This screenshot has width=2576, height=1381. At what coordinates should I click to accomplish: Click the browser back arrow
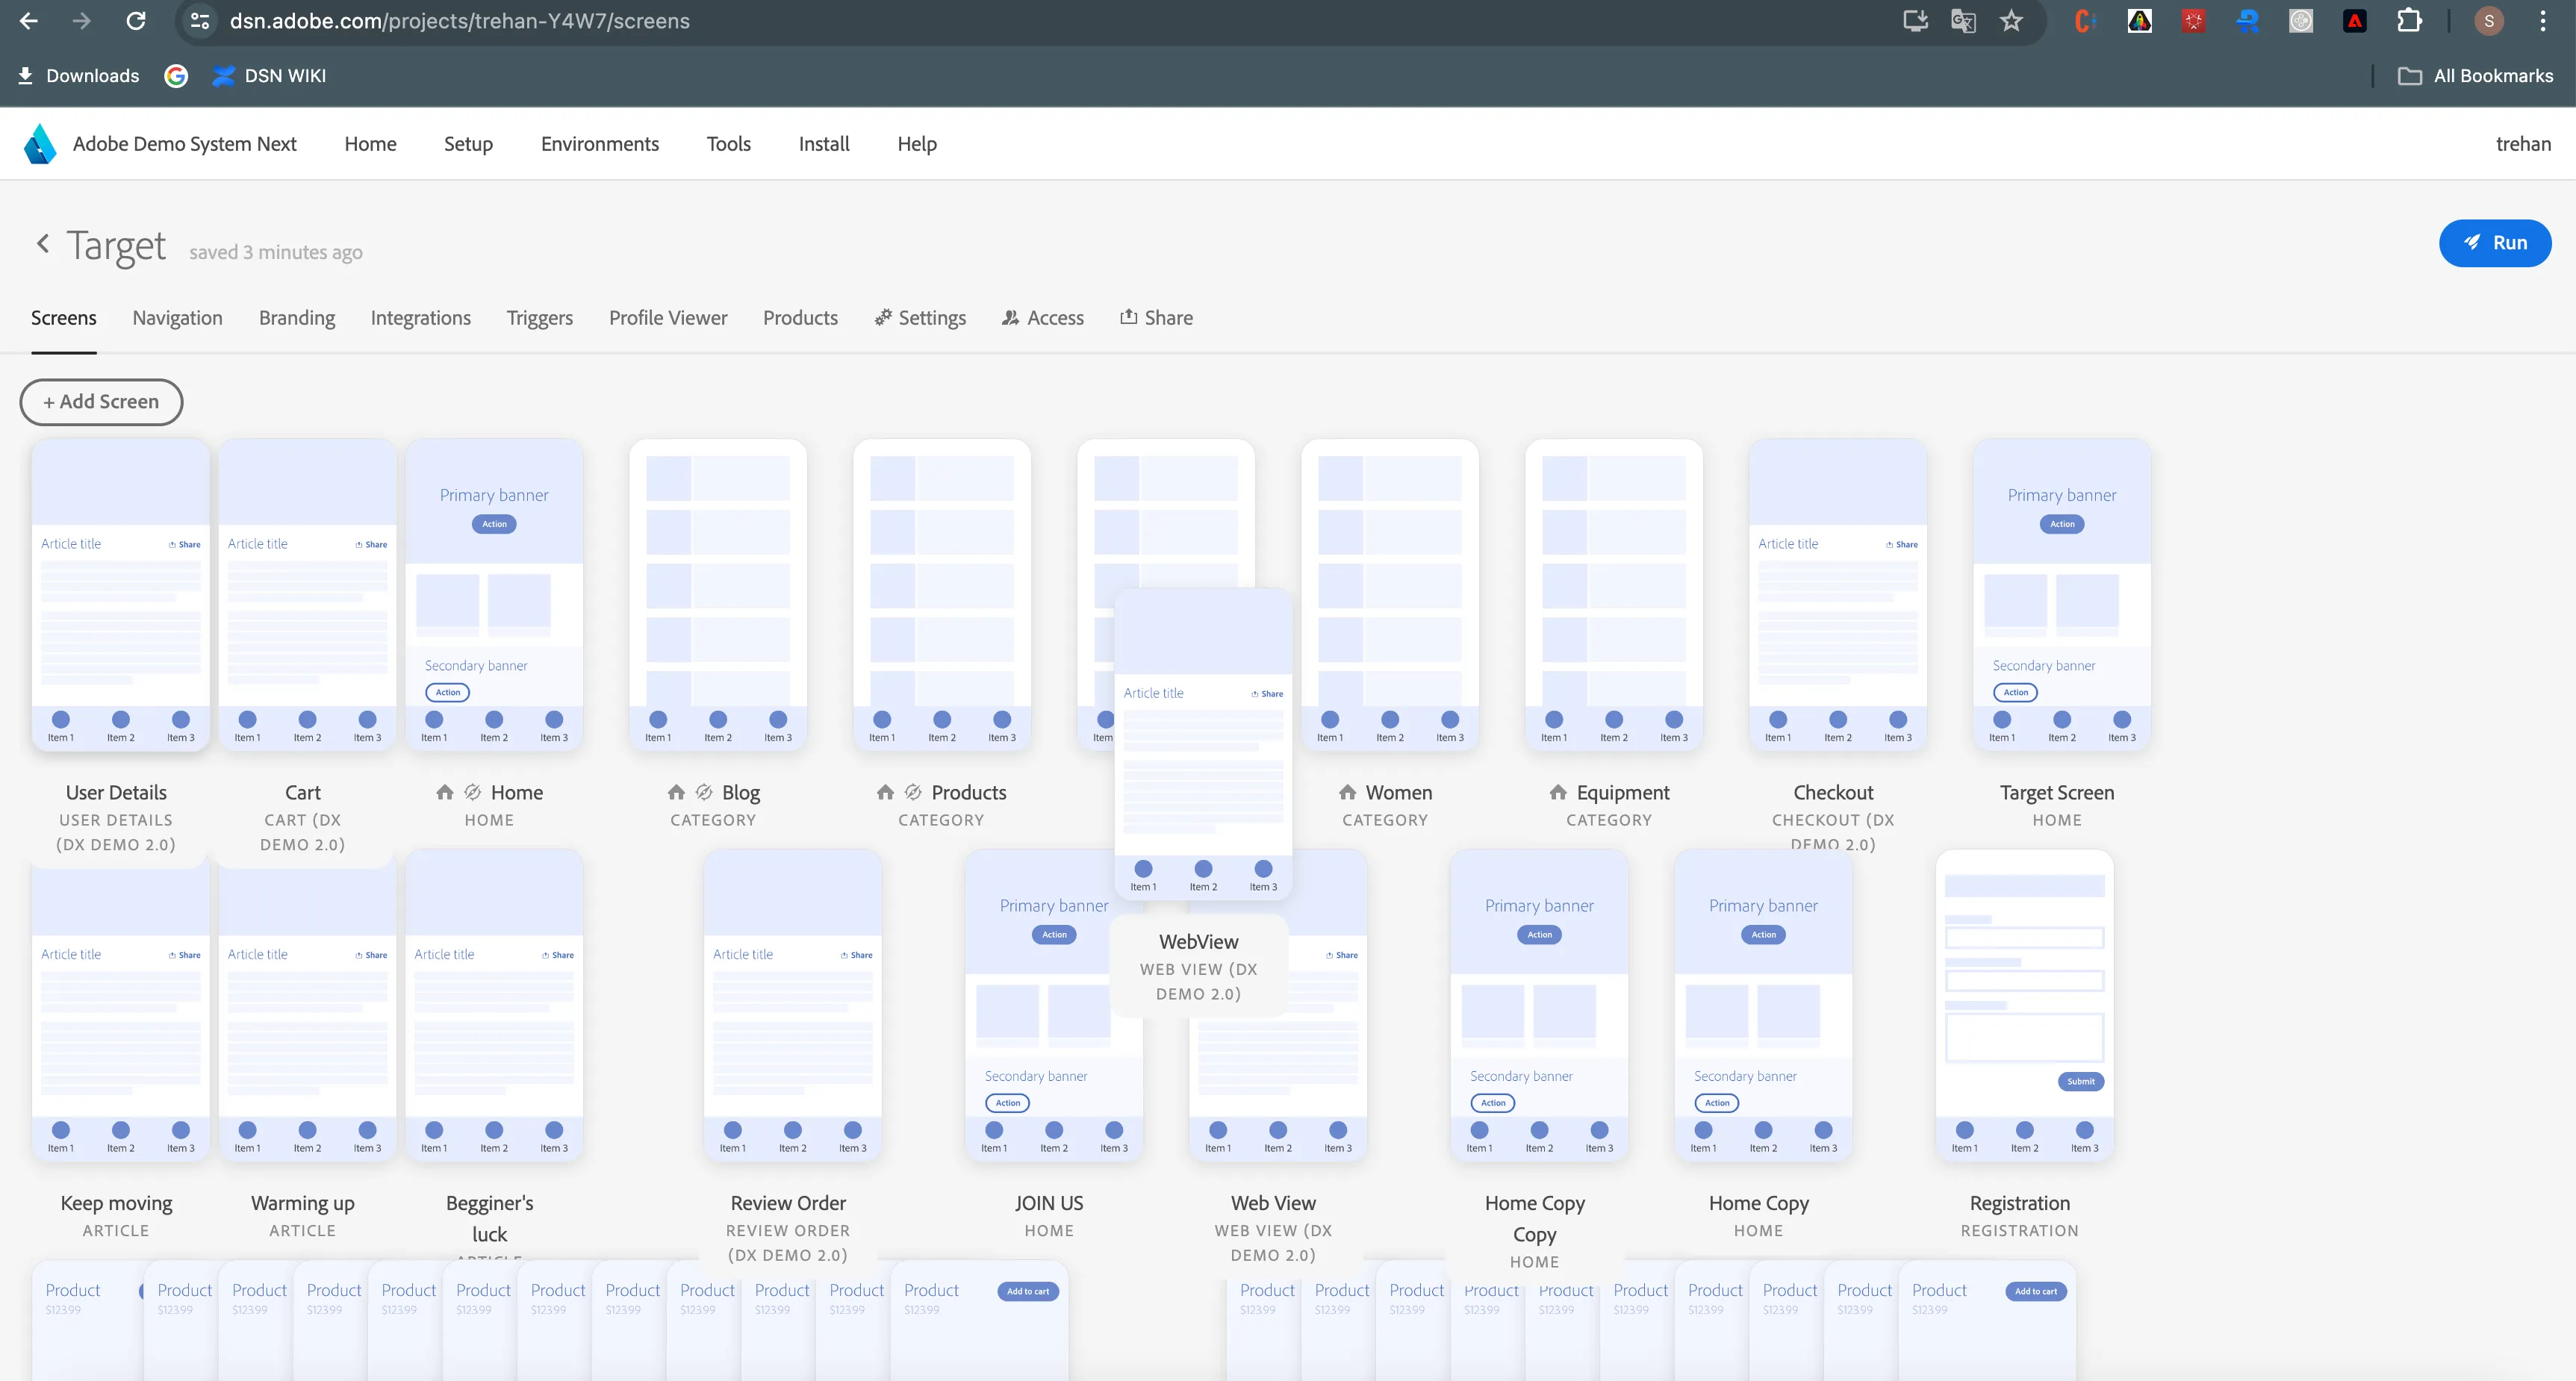tap(29, 21)
